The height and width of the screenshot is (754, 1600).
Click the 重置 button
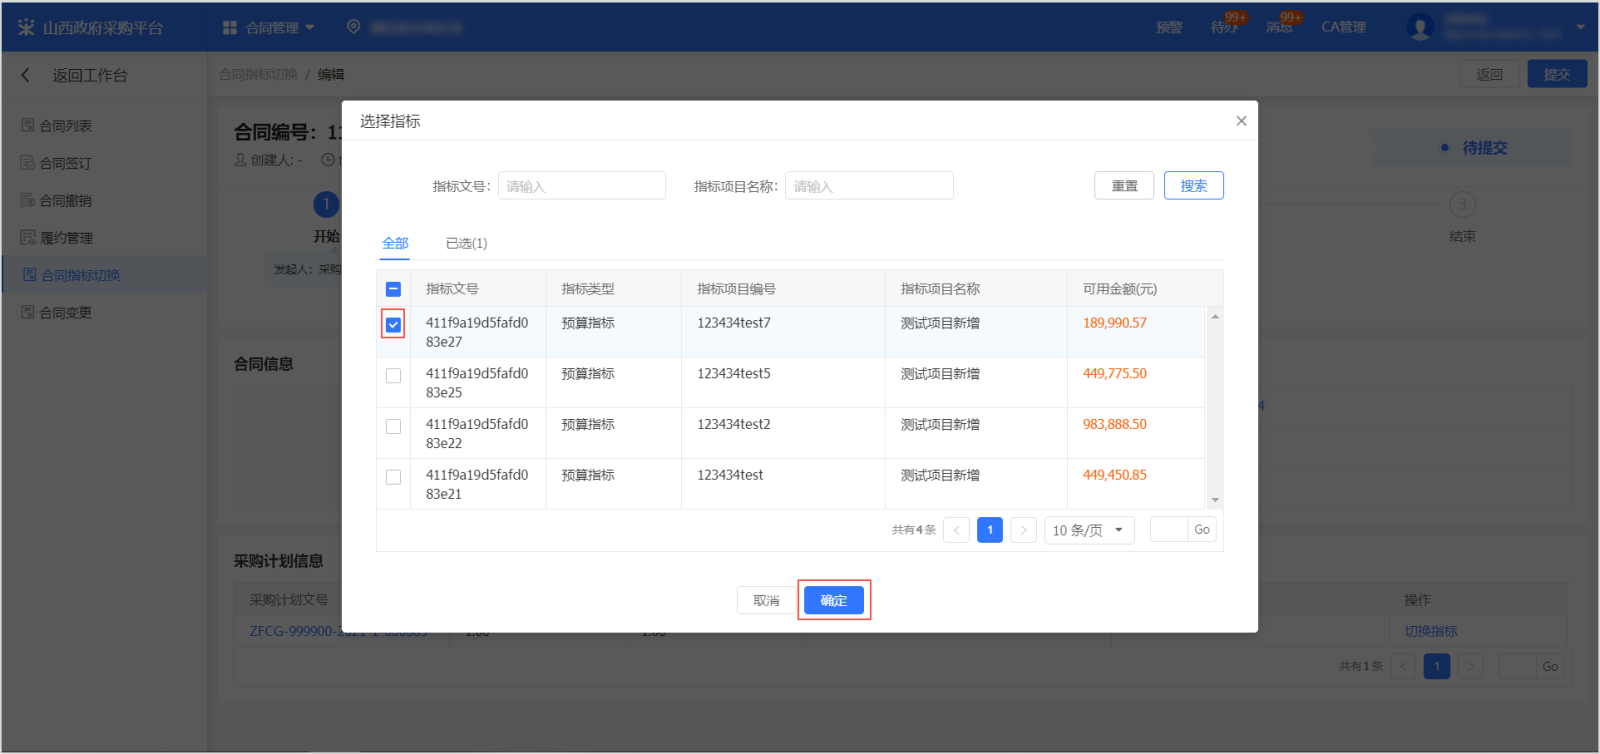click(x=1124, y=186)
